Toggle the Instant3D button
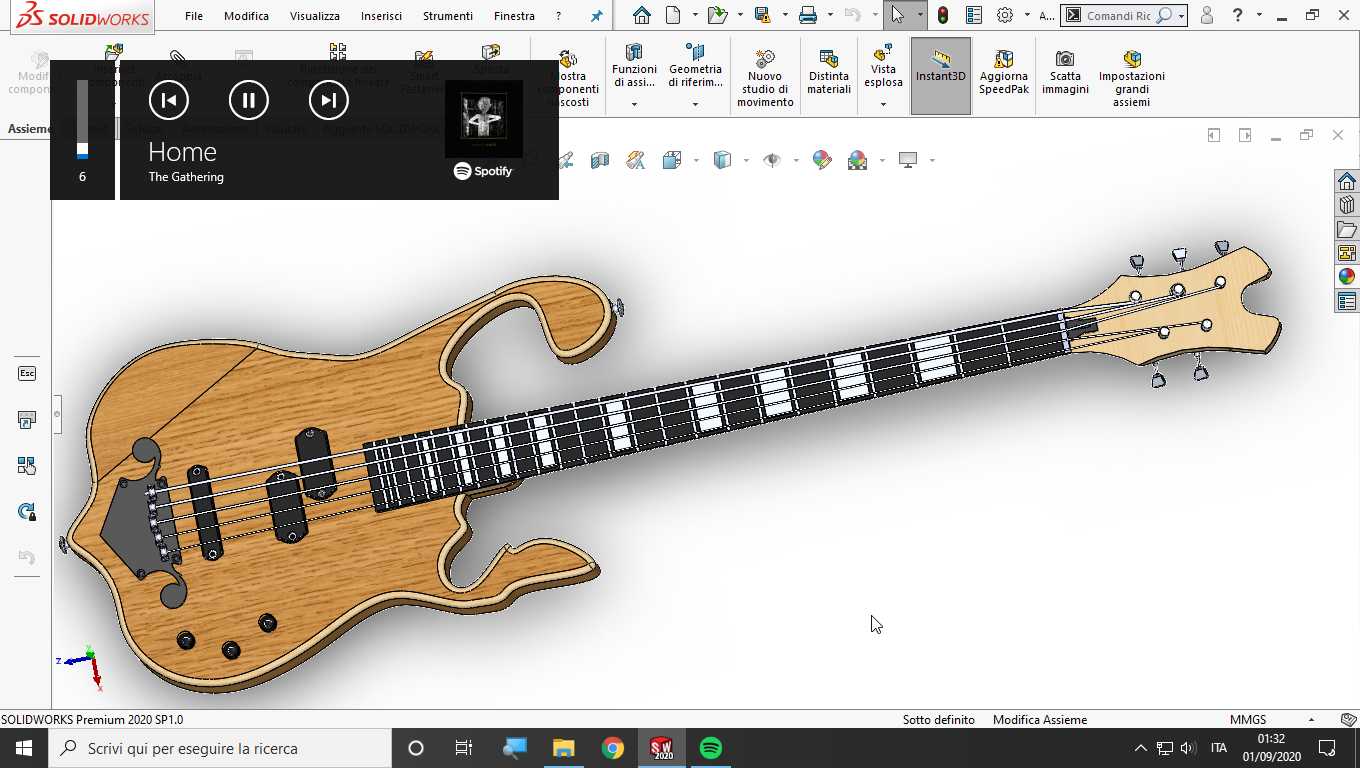 pos(941,76)
